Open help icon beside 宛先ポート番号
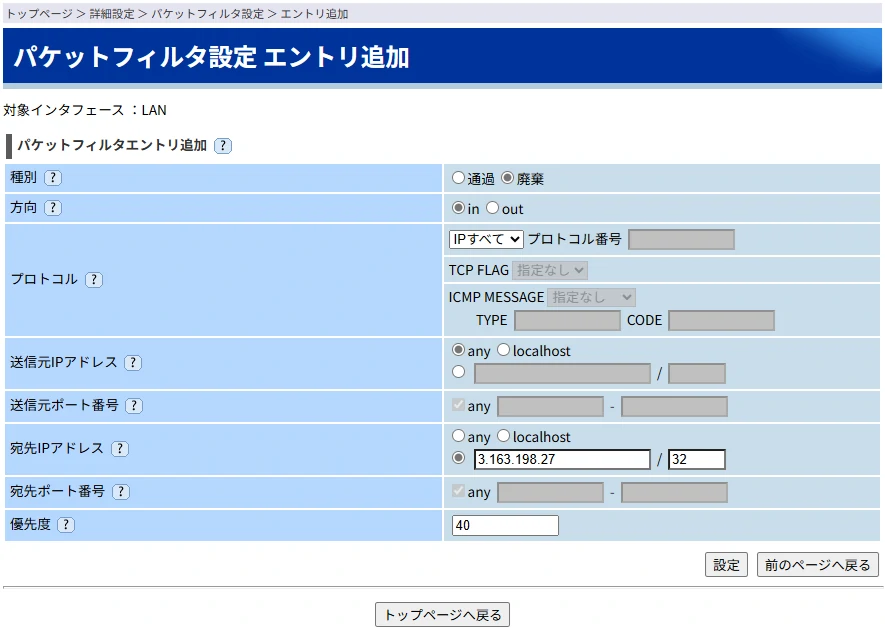This screenshot has height=630, width=885. click(121, 492)
